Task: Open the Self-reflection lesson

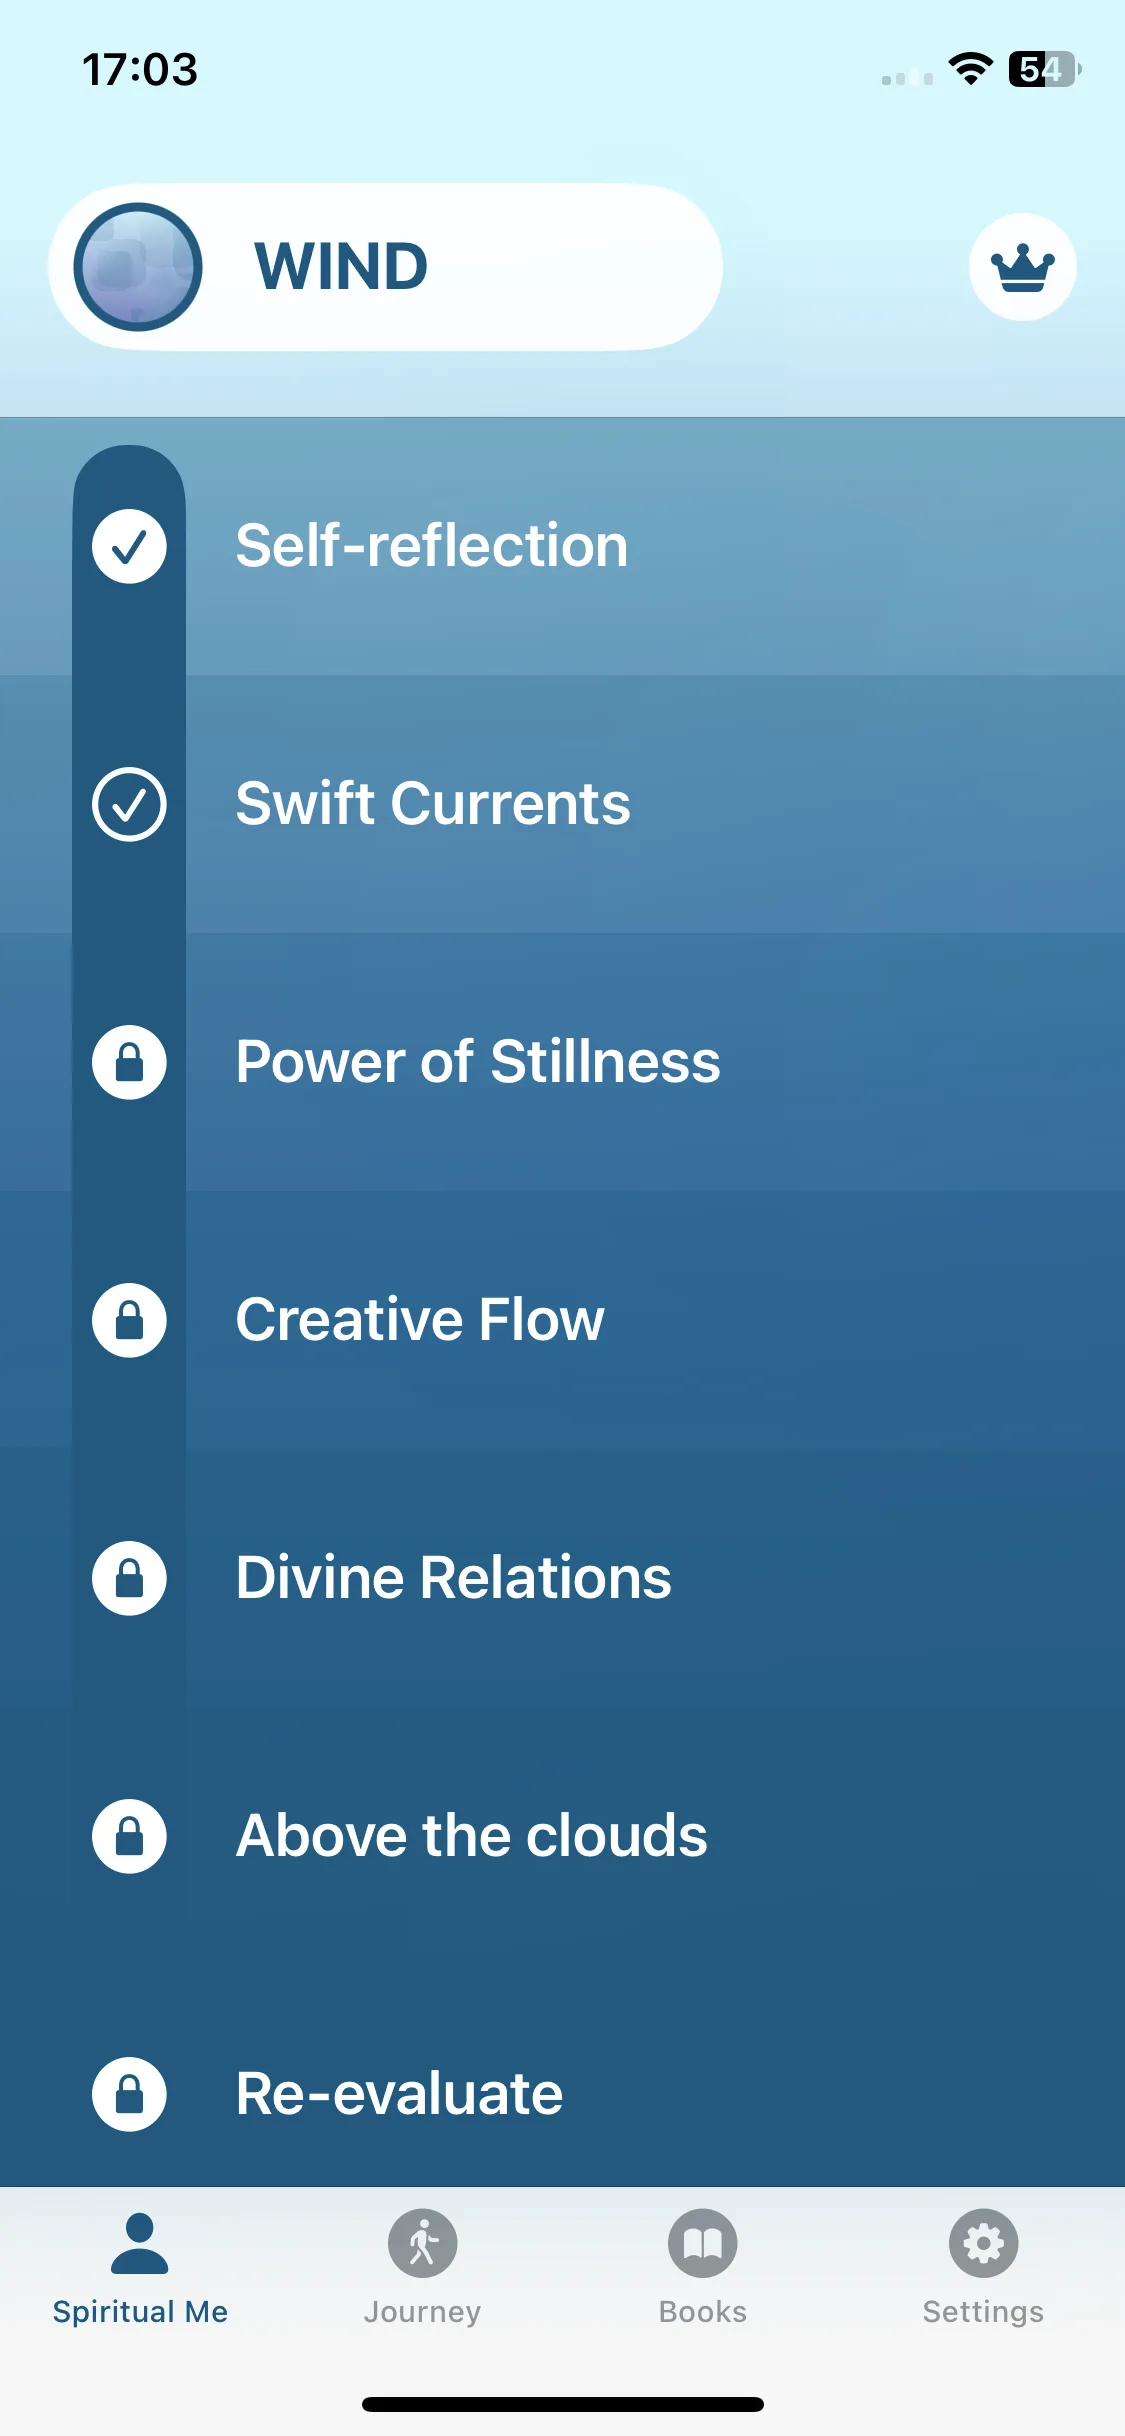Action: coord(562,546)
